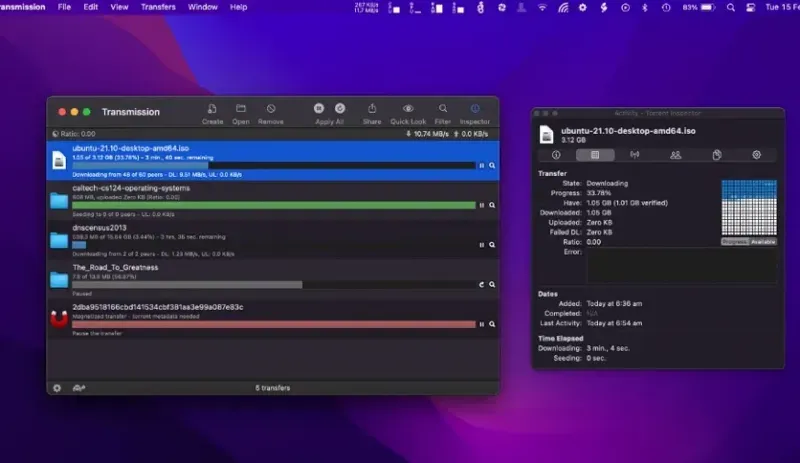800x463 pixels.
Task: Click the Create torrent toolbar icon
Action: [212, 109]
